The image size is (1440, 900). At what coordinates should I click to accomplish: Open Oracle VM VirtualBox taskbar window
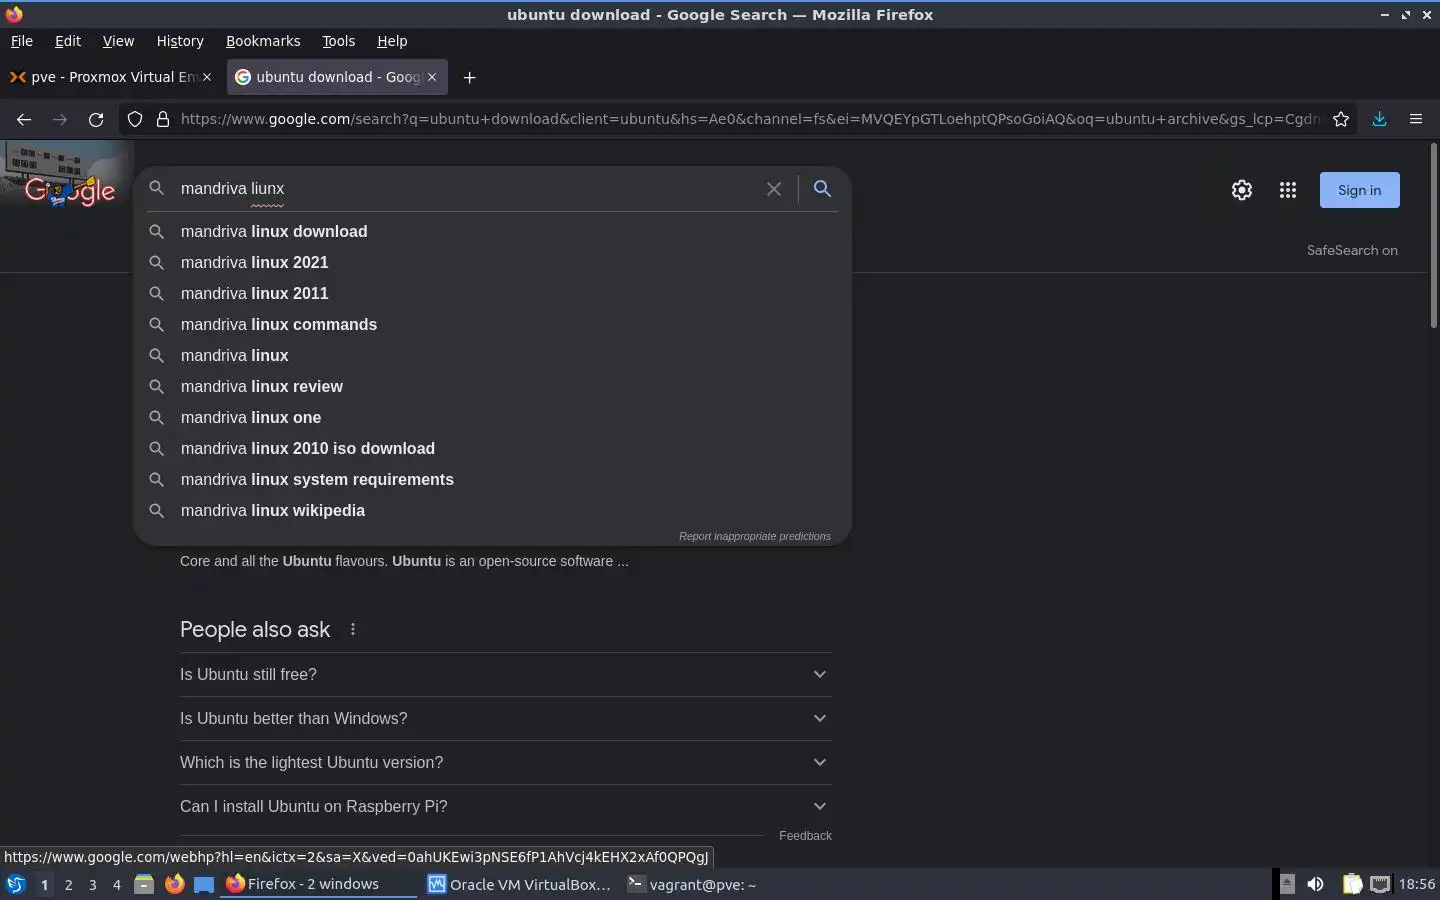(x=520, y=884)
